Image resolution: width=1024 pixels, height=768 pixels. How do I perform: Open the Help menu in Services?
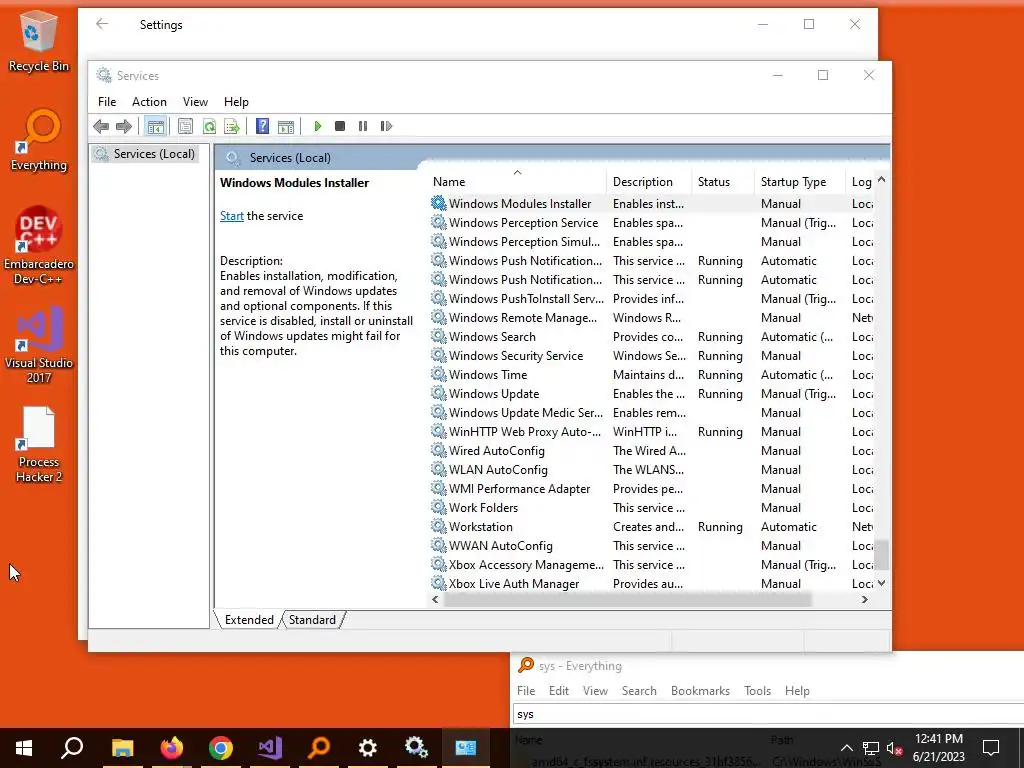(236, 102)
